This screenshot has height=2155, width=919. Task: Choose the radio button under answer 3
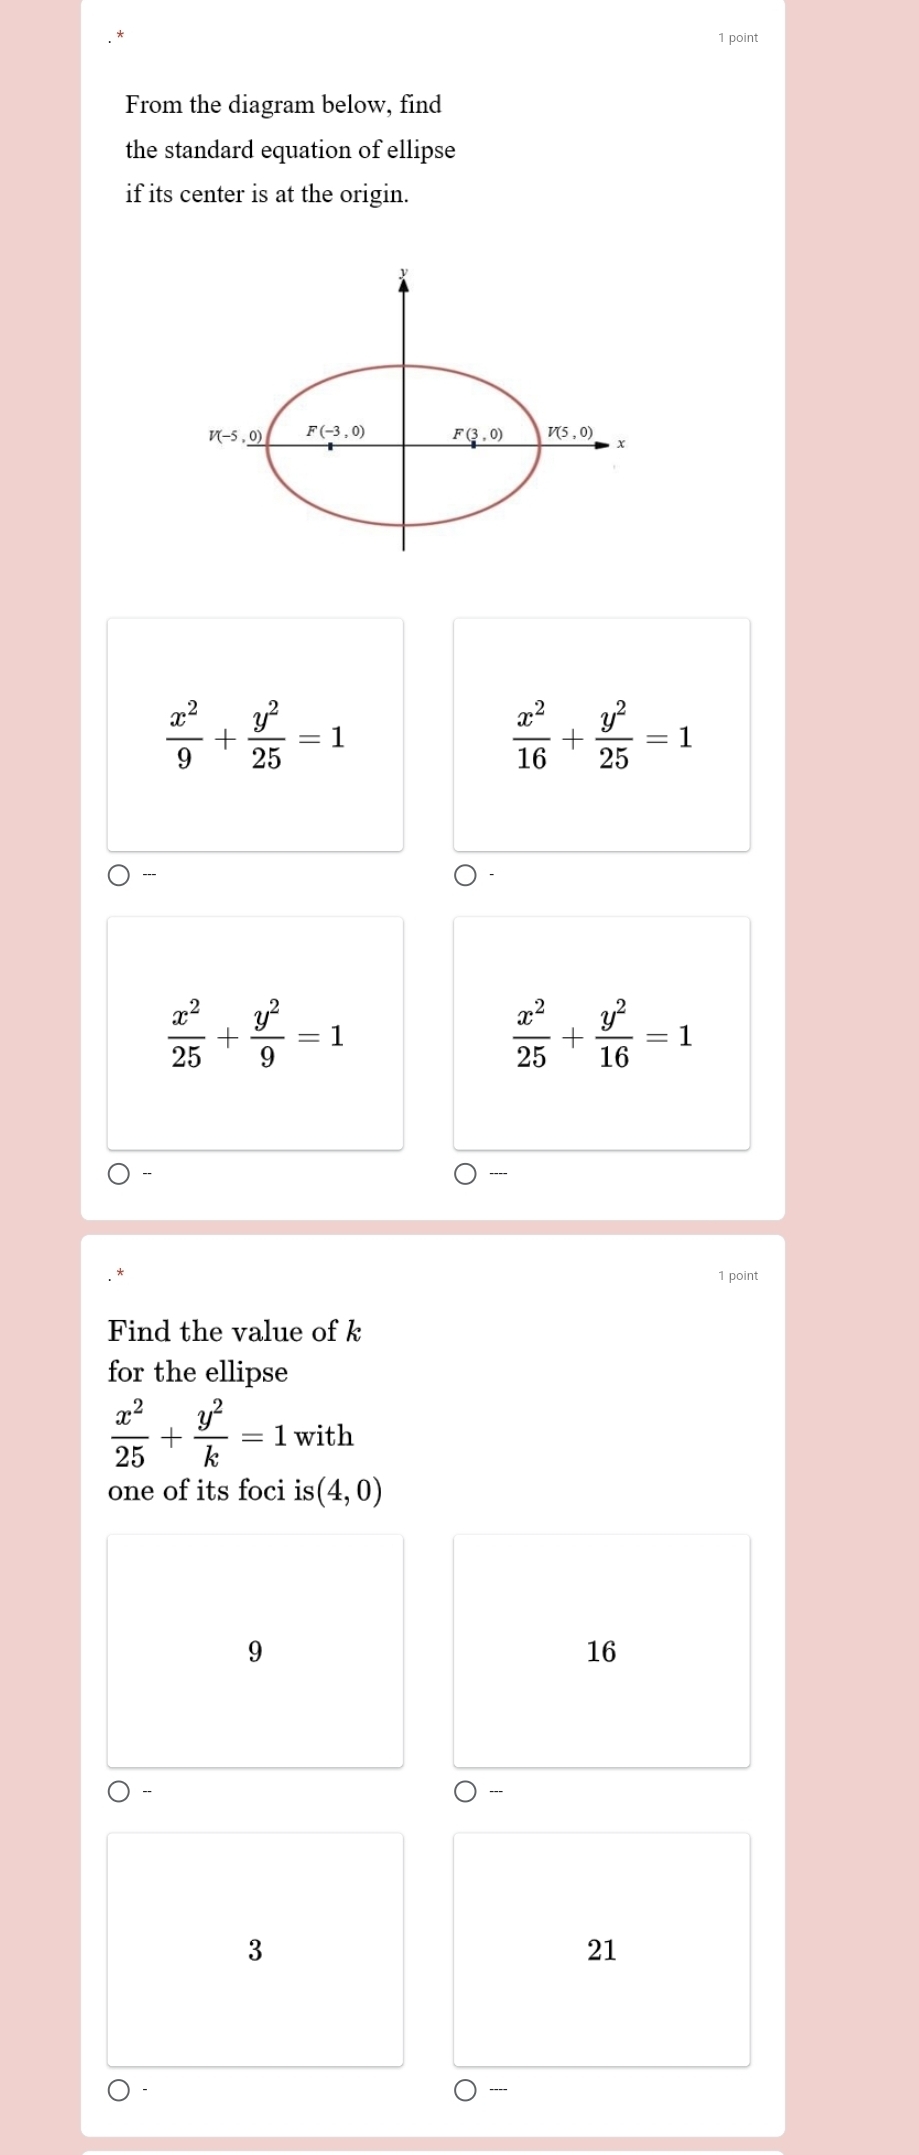[119, 2090]
